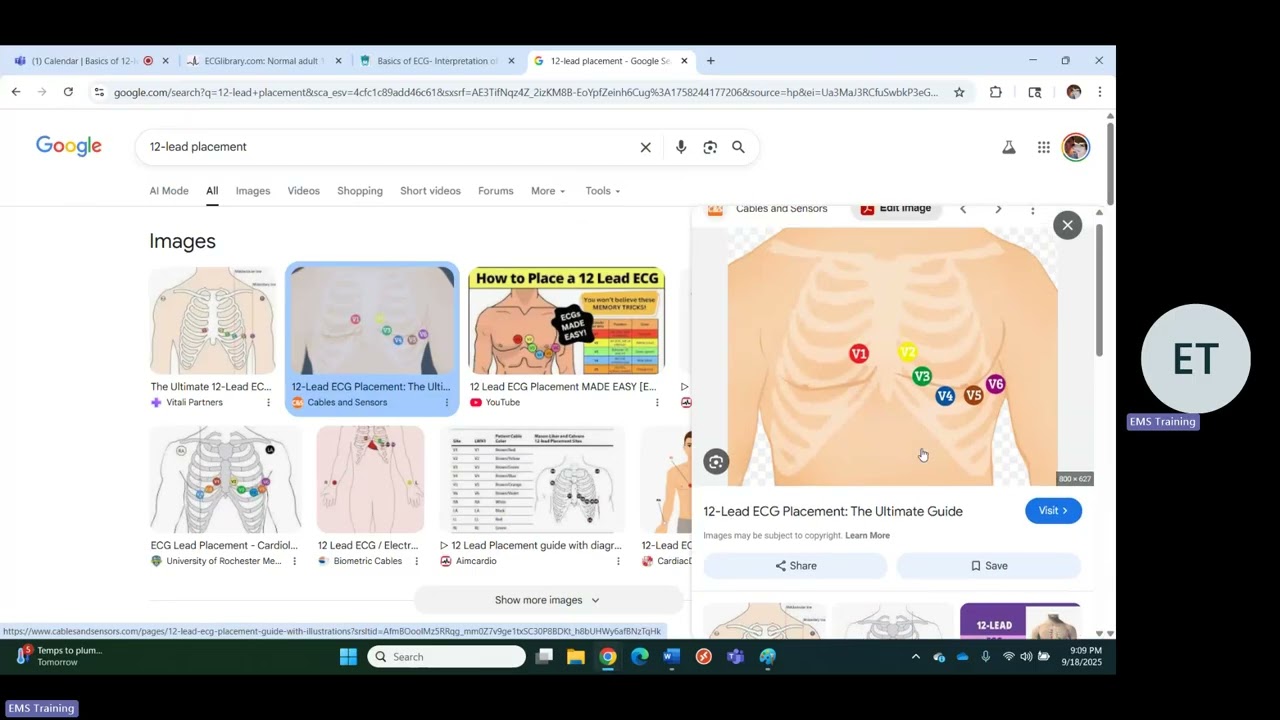Clear the search box with the X icon
Viewport: 1280px width, 720px height.
pos(646,147)
